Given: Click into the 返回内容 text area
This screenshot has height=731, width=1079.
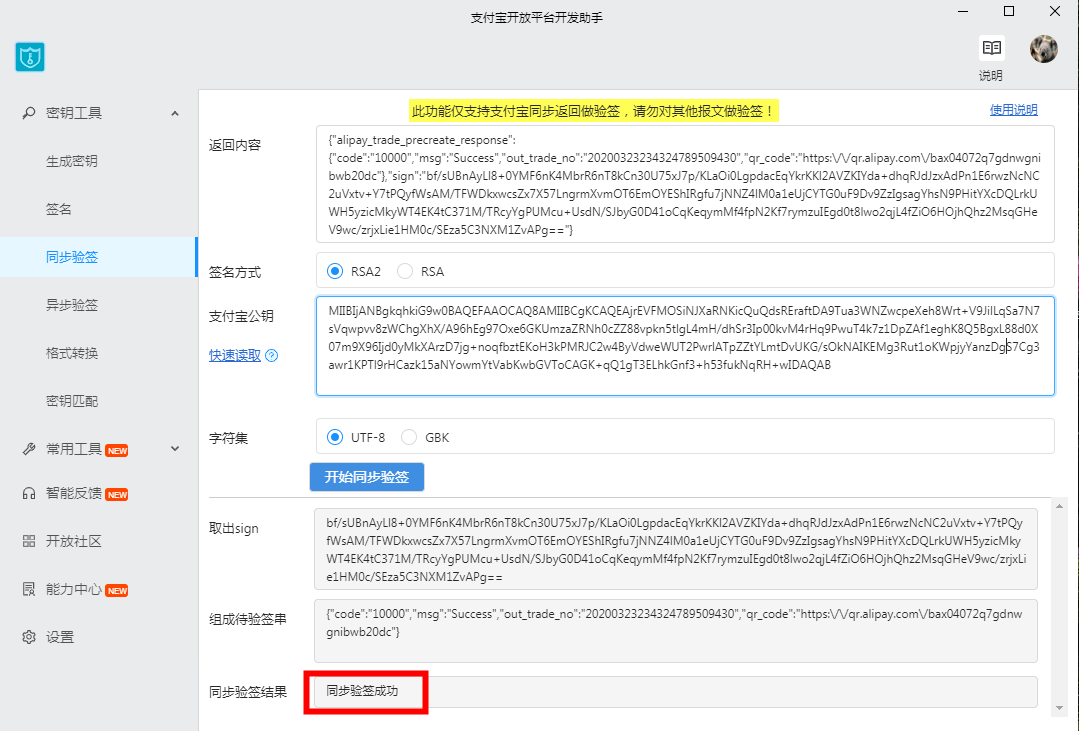Looking at the screenshot, I should [685, 184].
